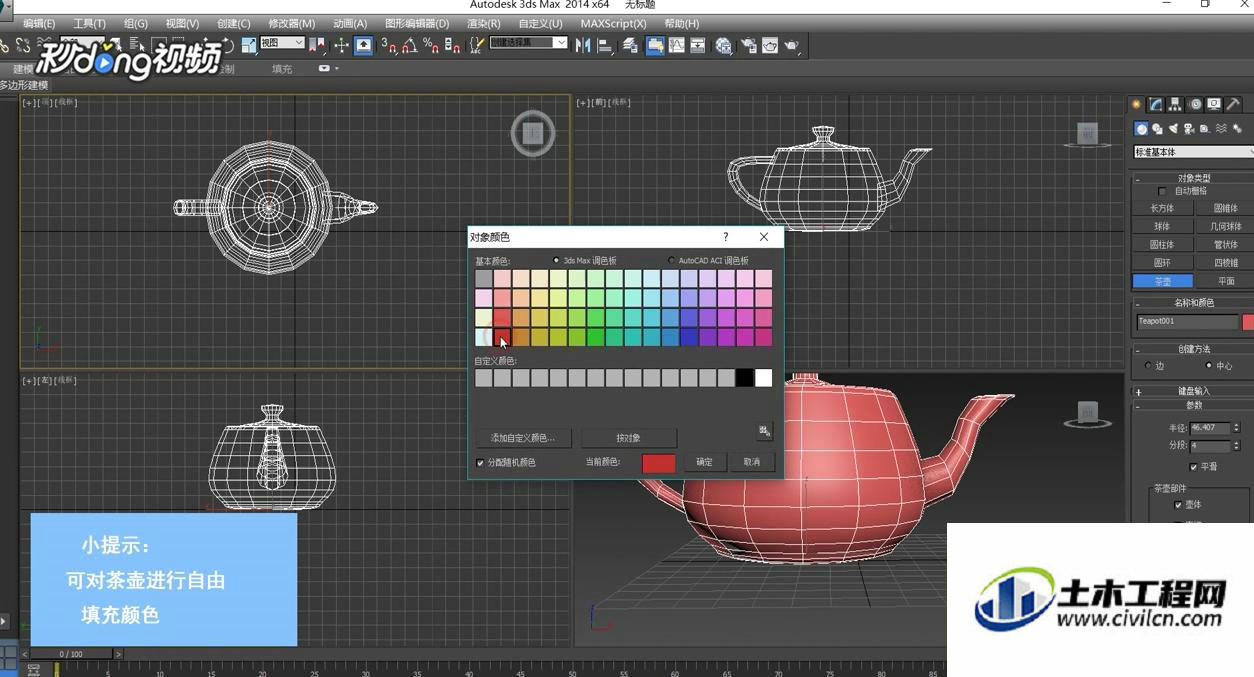Choose the 长方体 object type button
The image size is (1254, 677).
point(1162,209)
